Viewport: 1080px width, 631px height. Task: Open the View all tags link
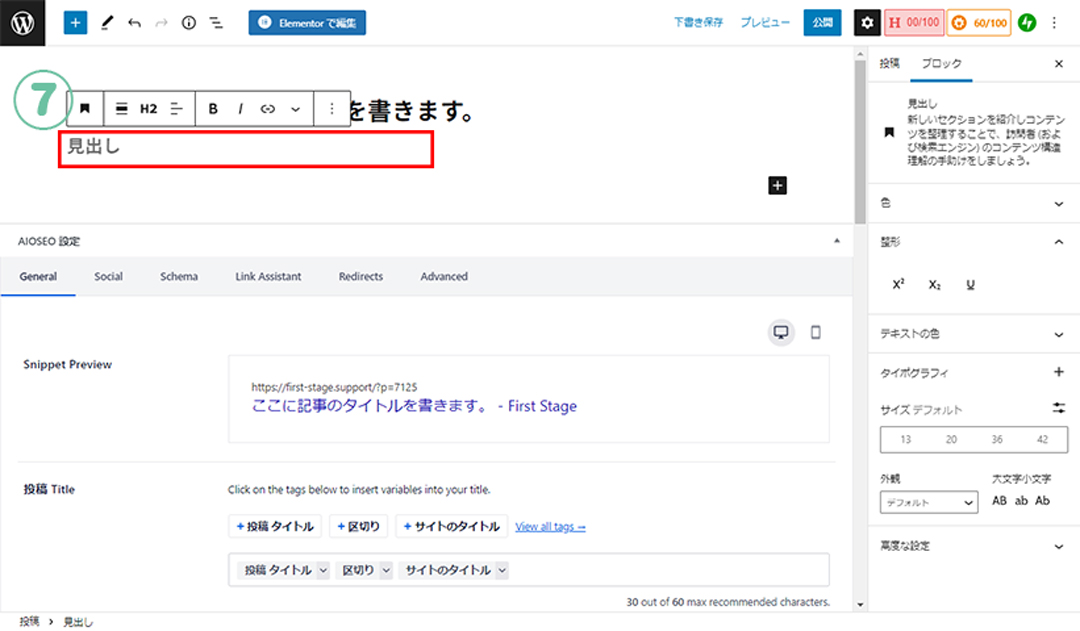point(550,526)
